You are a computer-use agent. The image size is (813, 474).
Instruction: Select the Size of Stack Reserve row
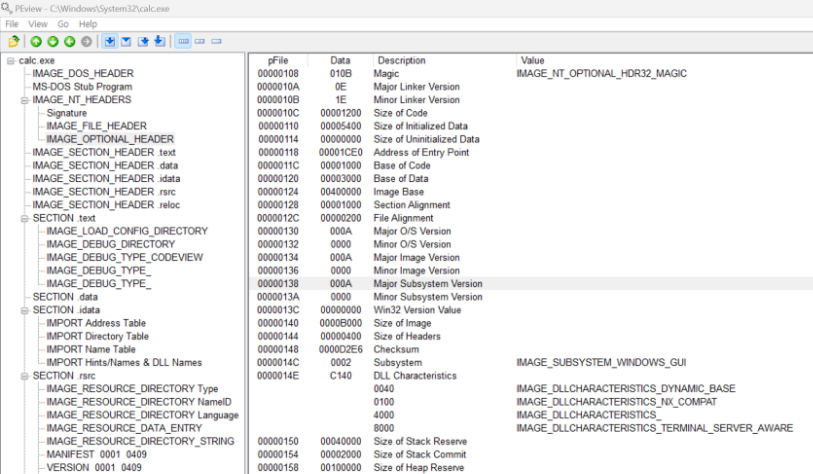click(531, 441)
